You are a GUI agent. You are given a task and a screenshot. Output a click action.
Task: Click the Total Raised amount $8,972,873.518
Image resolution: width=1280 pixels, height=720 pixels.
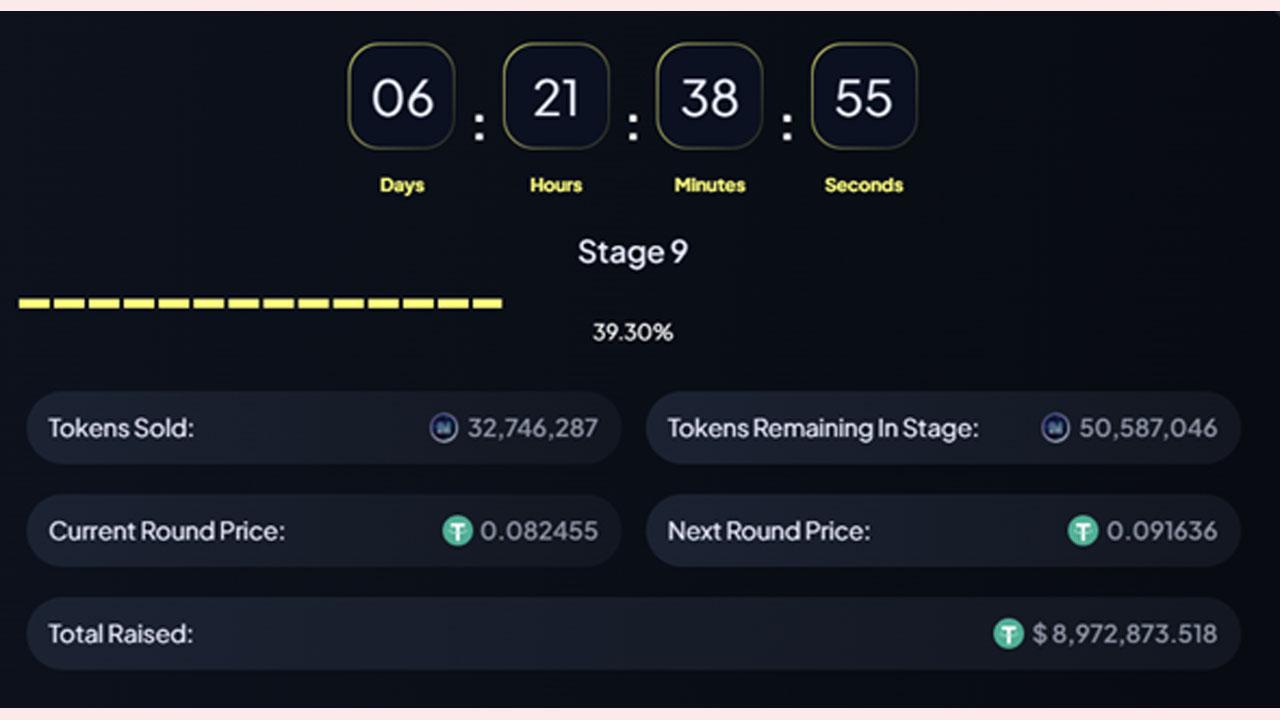1125,634
